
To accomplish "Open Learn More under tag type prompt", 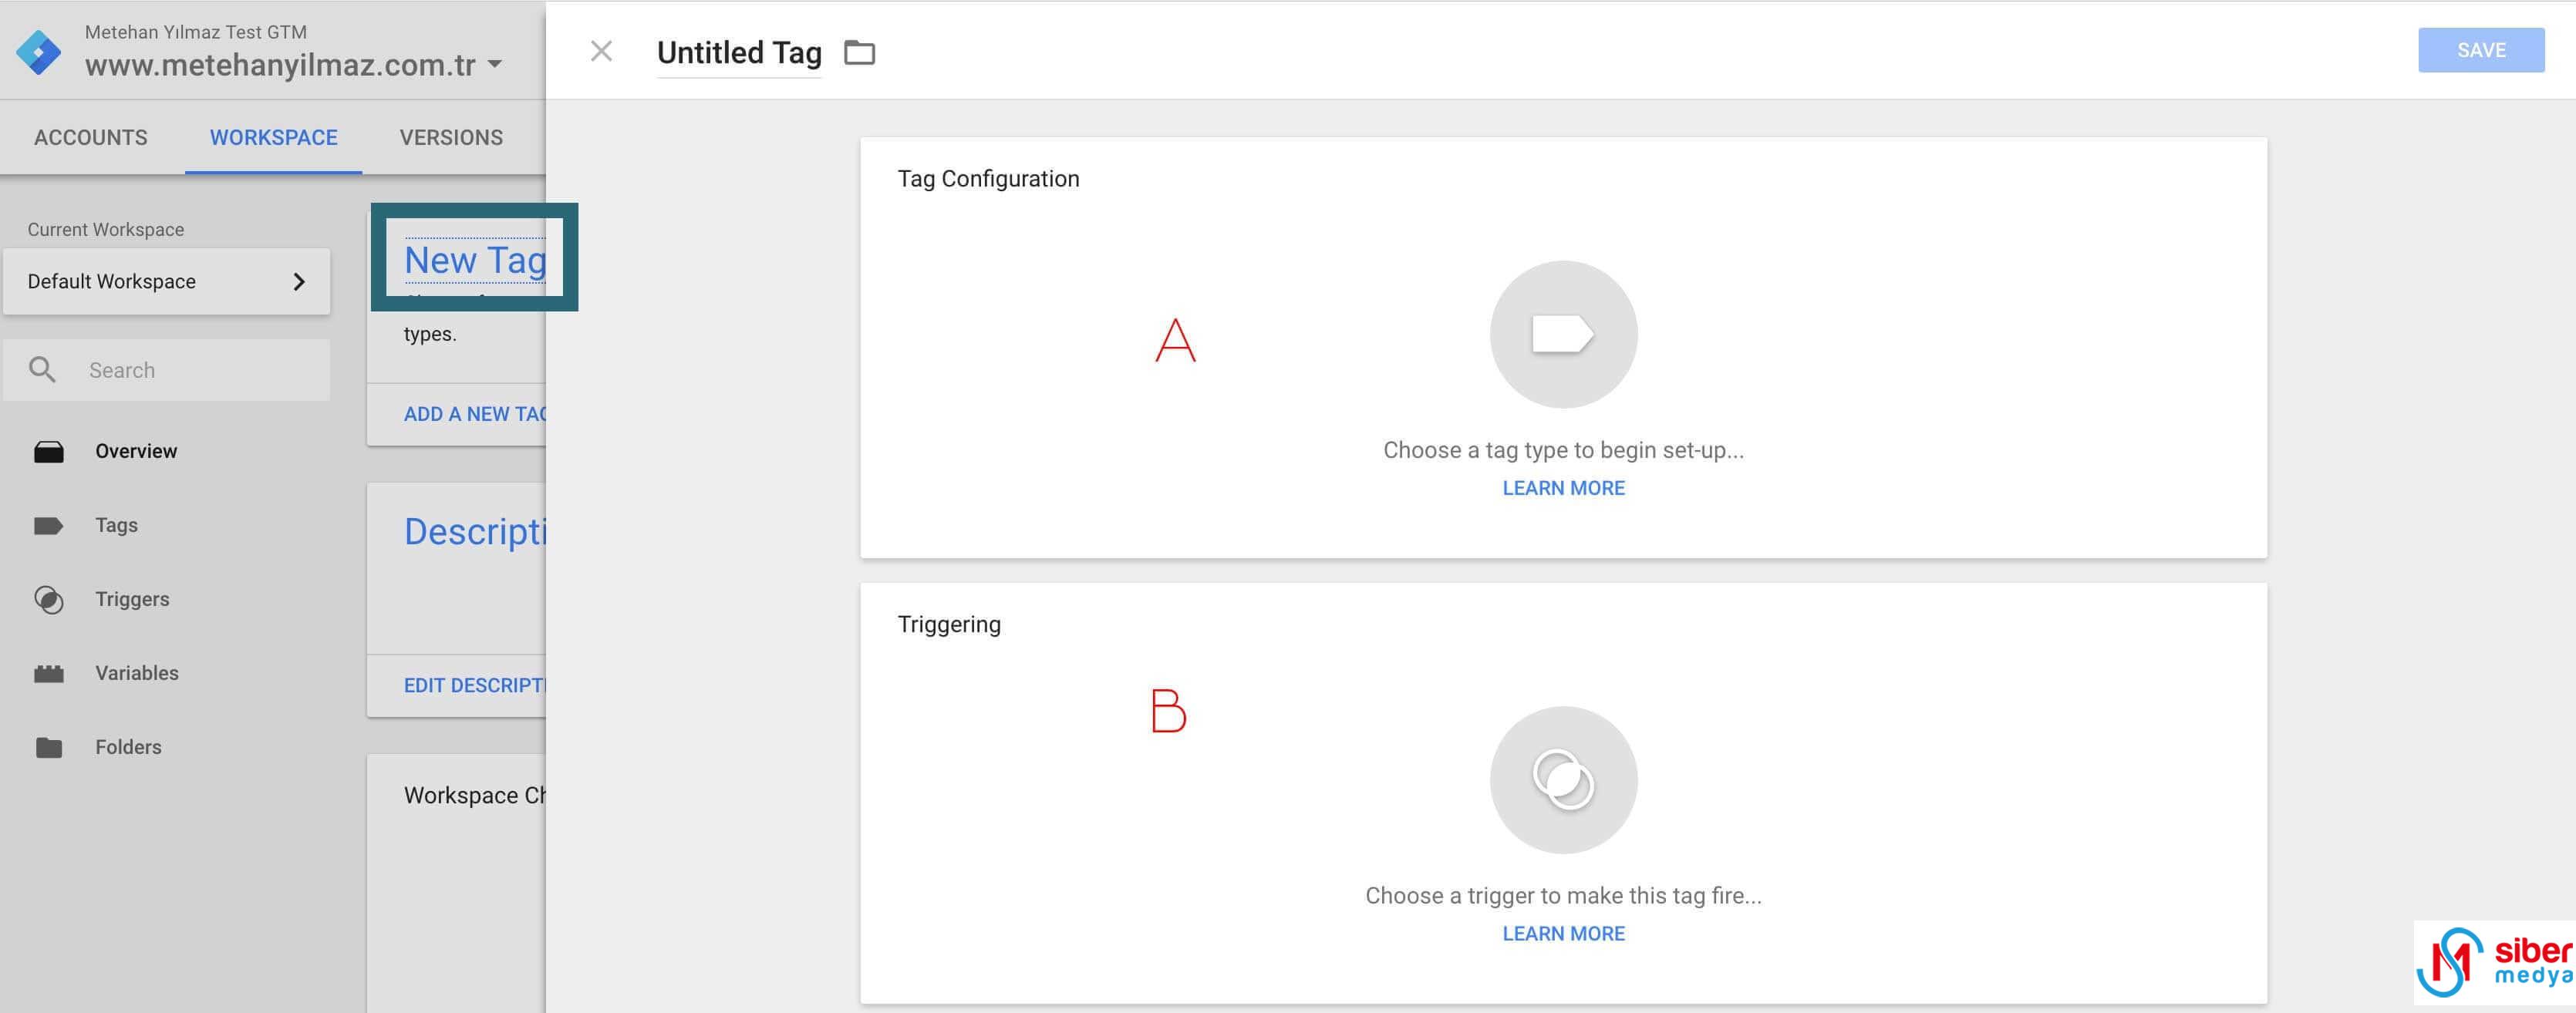I will tap(1563, 488).
